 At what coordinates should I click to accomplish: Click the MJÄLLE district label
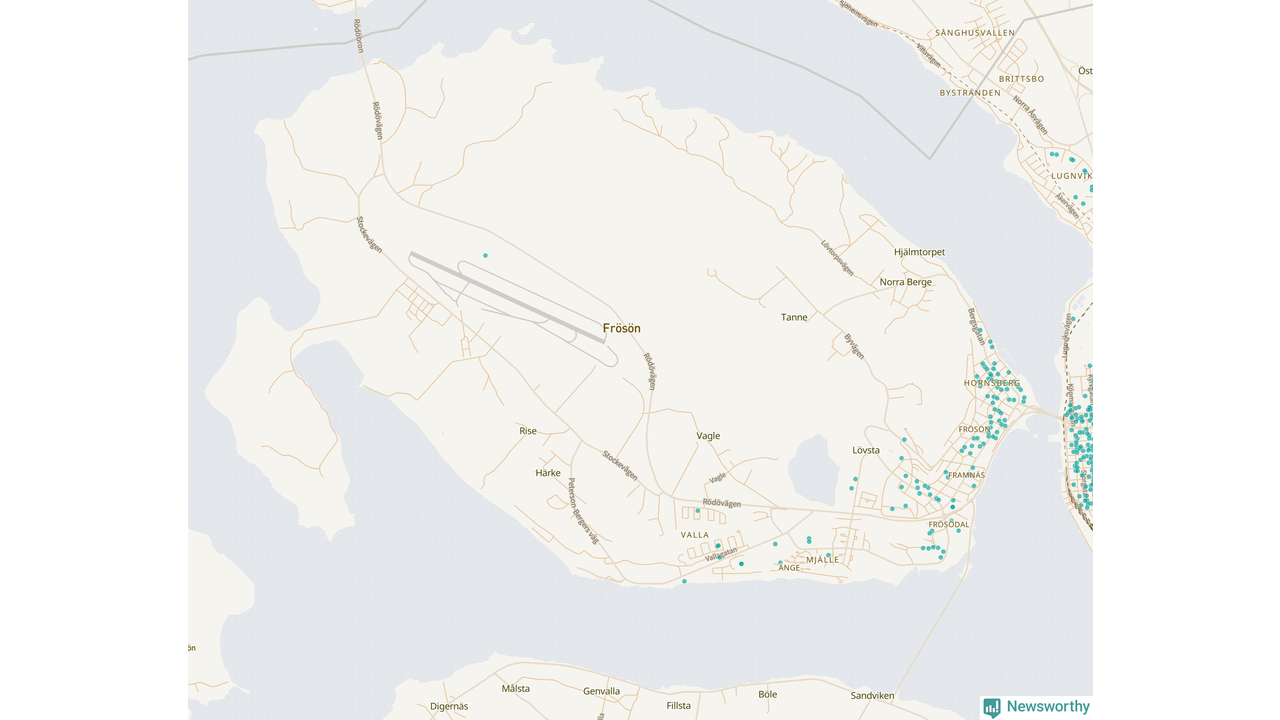point(822,559)
